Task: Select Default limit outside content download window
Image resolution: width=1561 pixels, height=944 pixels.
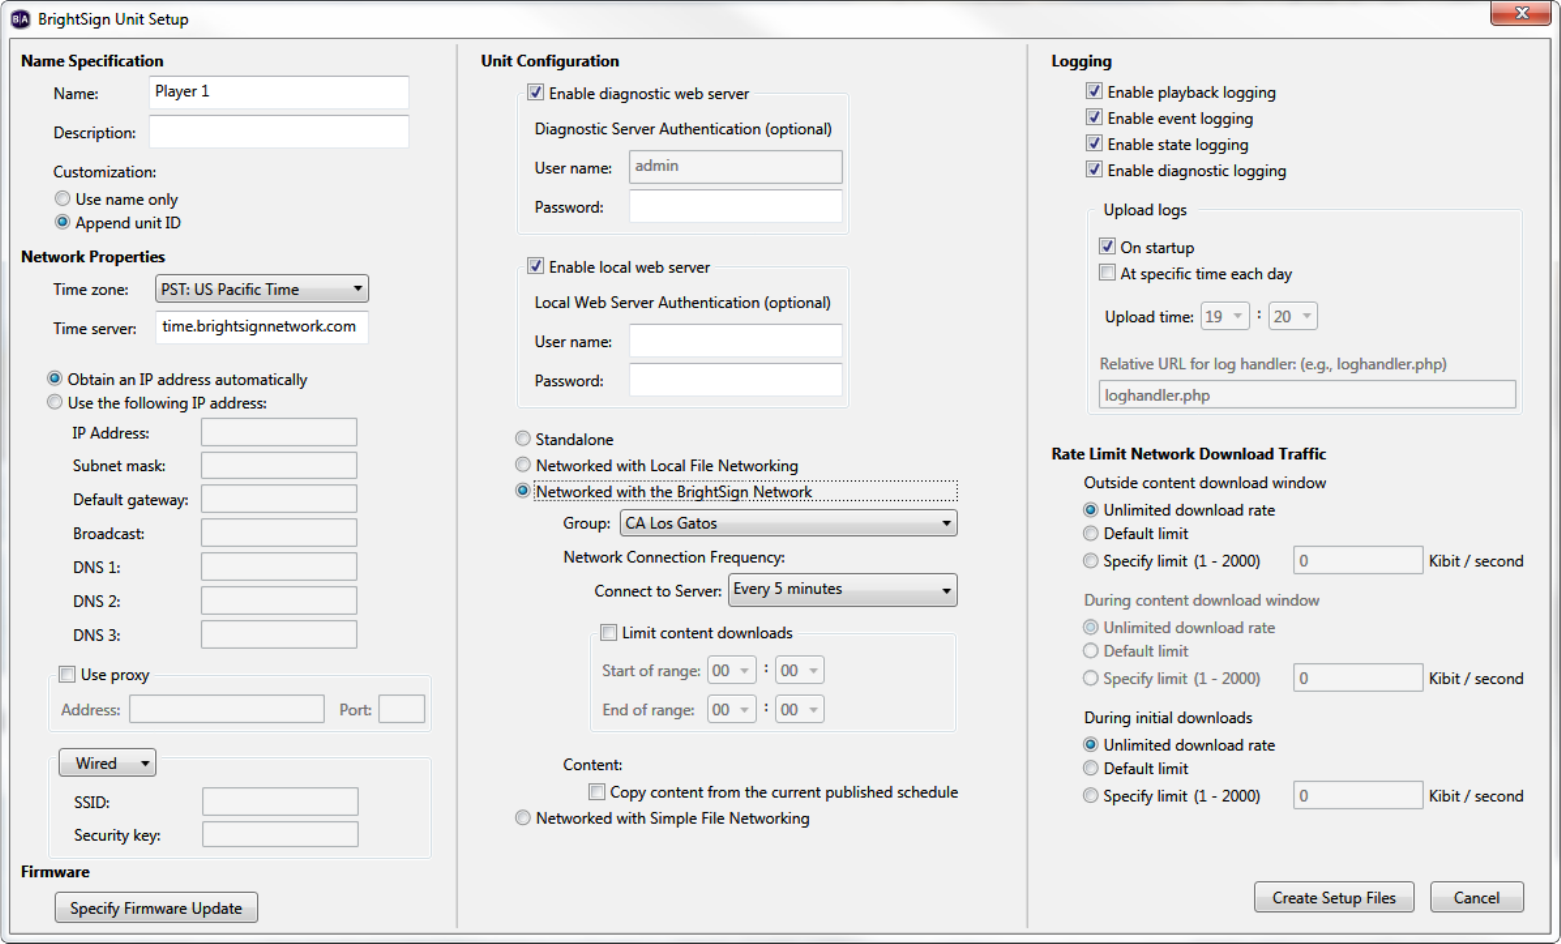Action: (x=1091, y=534)
